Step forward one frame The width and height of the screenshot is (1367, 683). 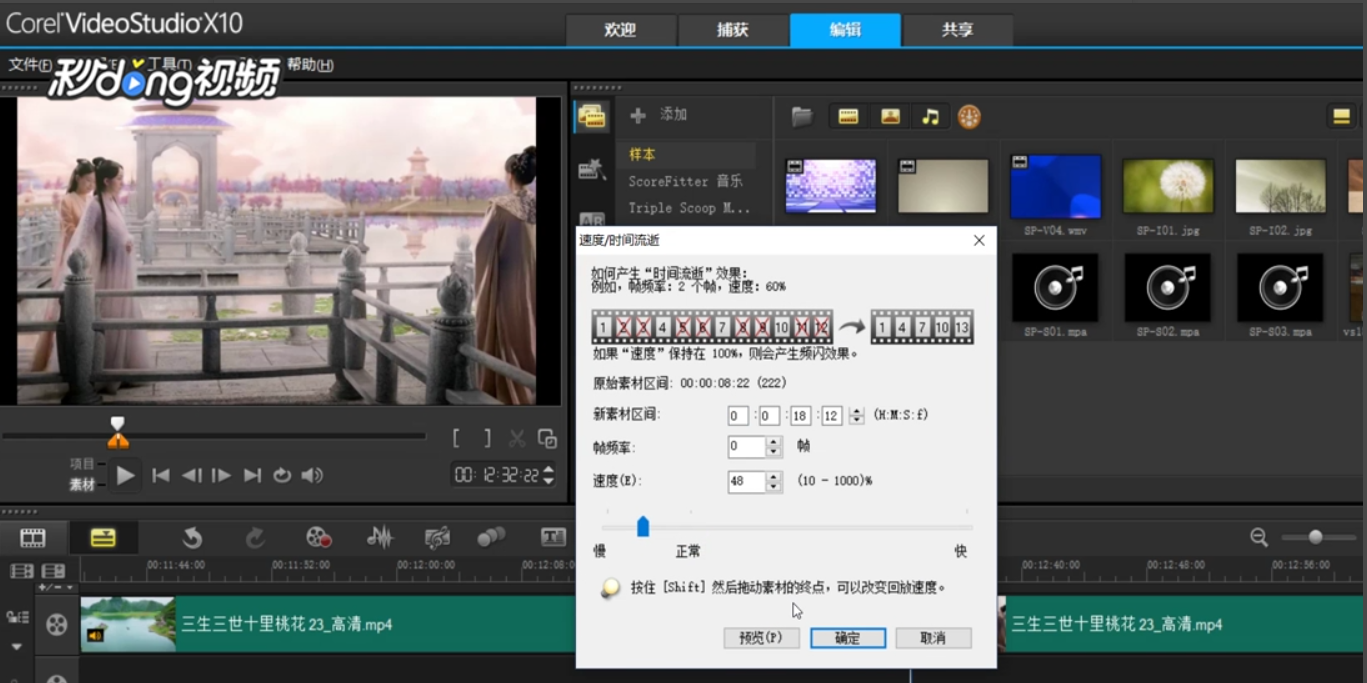tap(222, 475)
